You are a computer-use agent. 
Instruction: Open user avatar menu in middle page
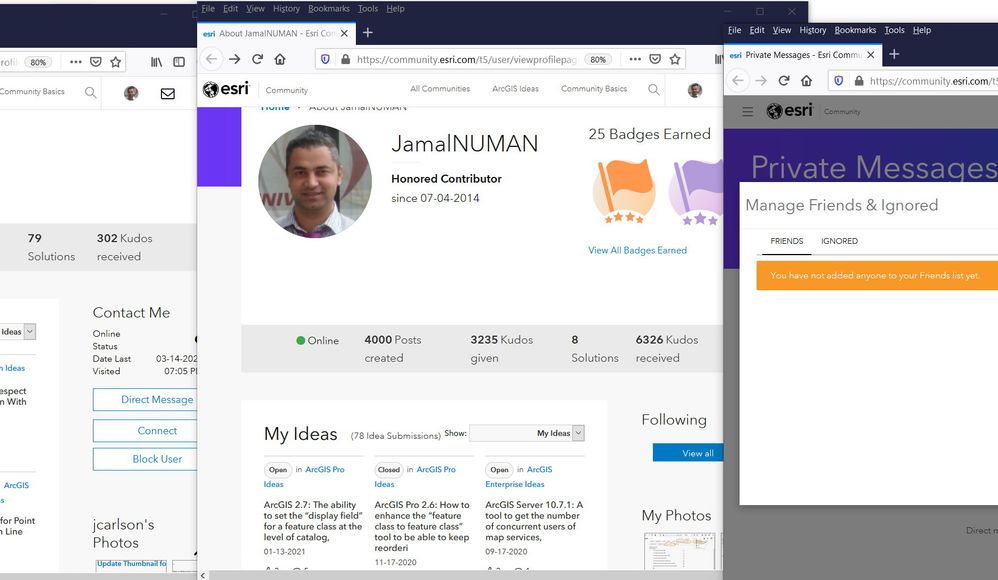(695, 90)
